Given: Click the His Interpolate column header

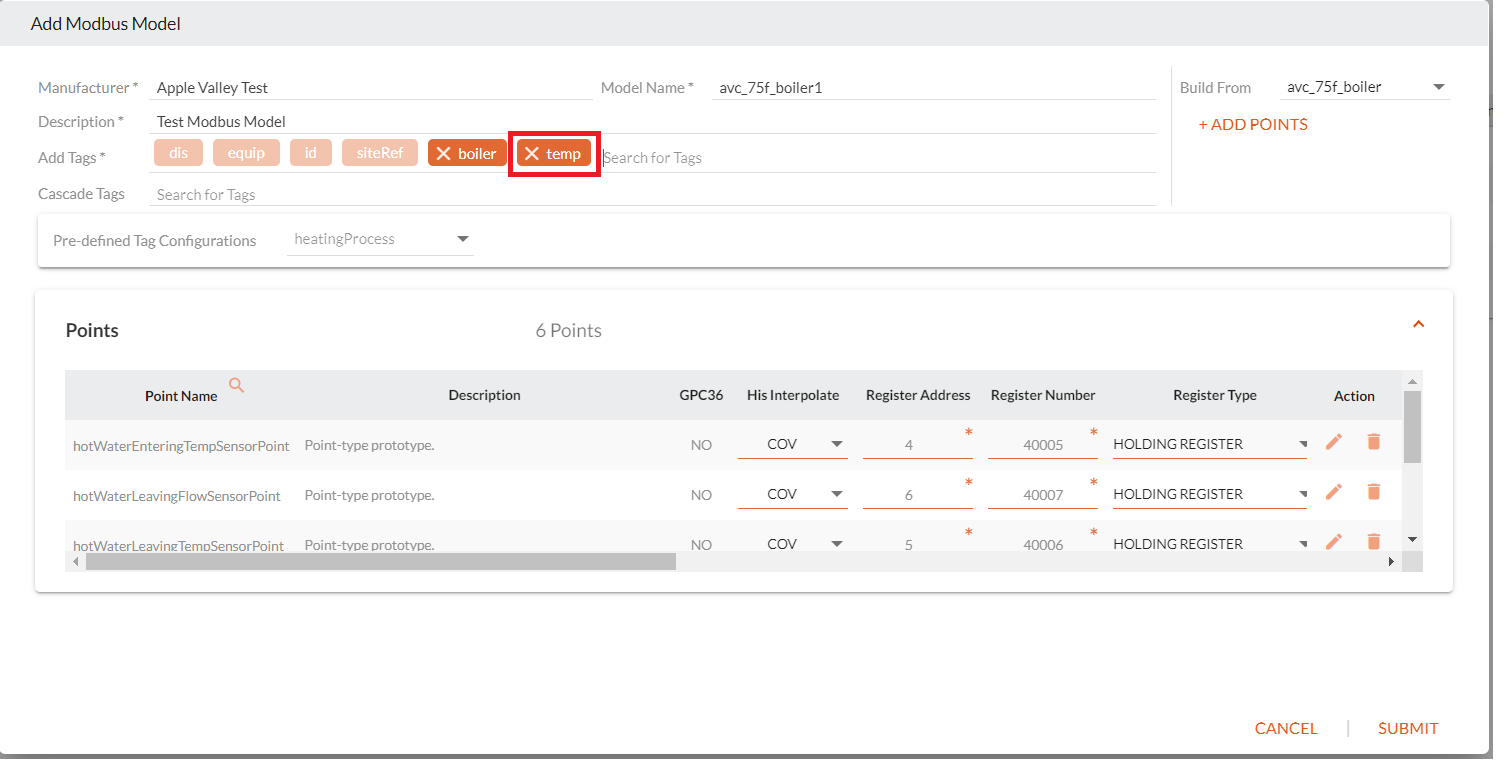Looking at the screenshot, I should 793,395.
